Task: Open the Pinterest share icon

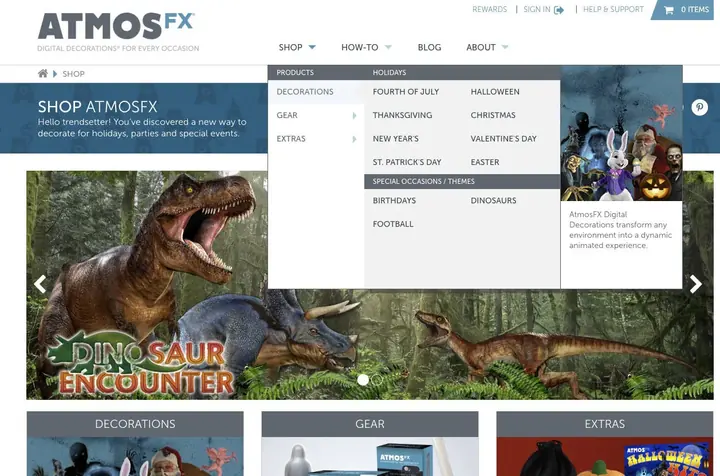Action: 699,107
